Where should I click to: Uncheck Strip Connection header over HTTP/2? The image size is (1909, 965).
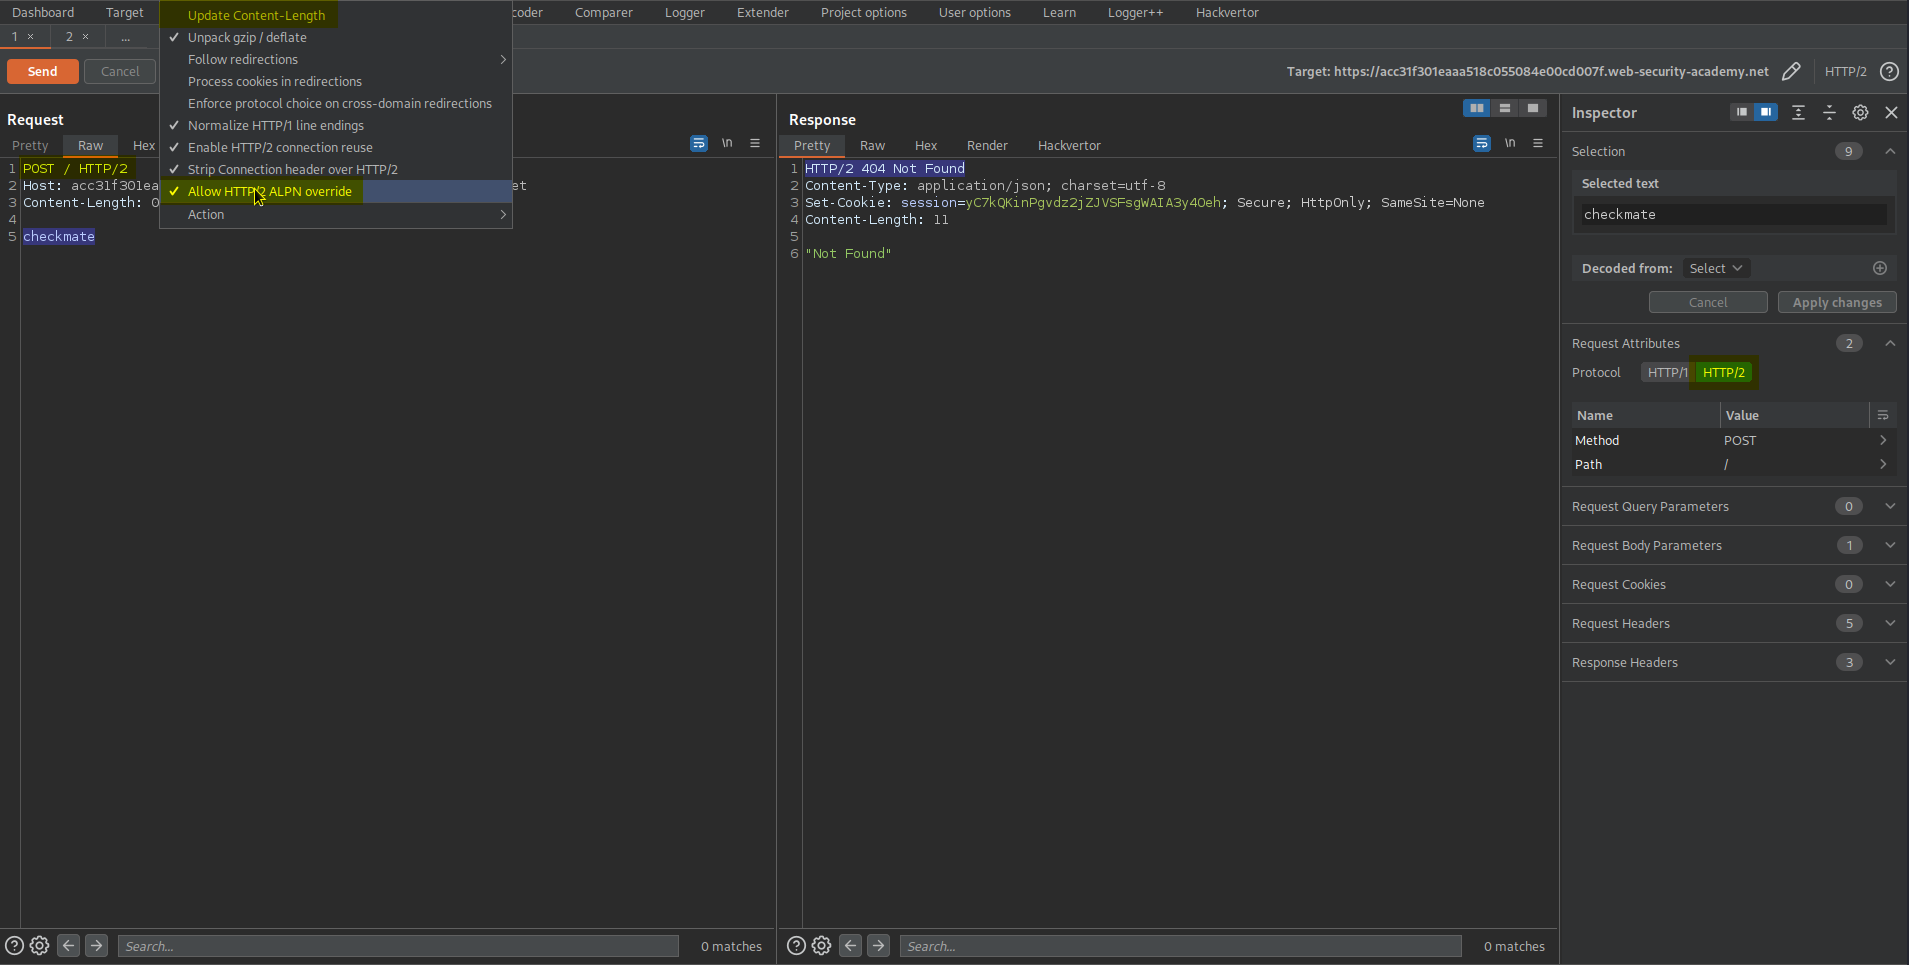coord(336,169)
